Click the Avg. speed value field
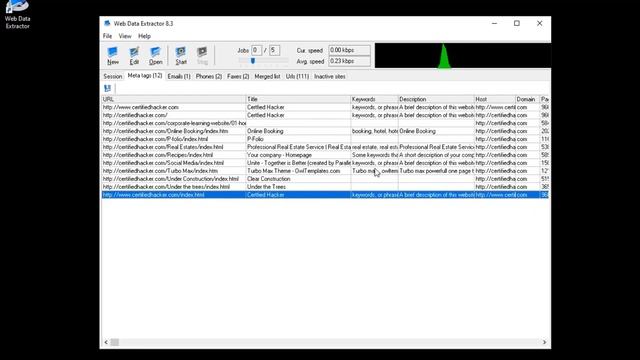The image size is (640, 360). pos(349,61)
